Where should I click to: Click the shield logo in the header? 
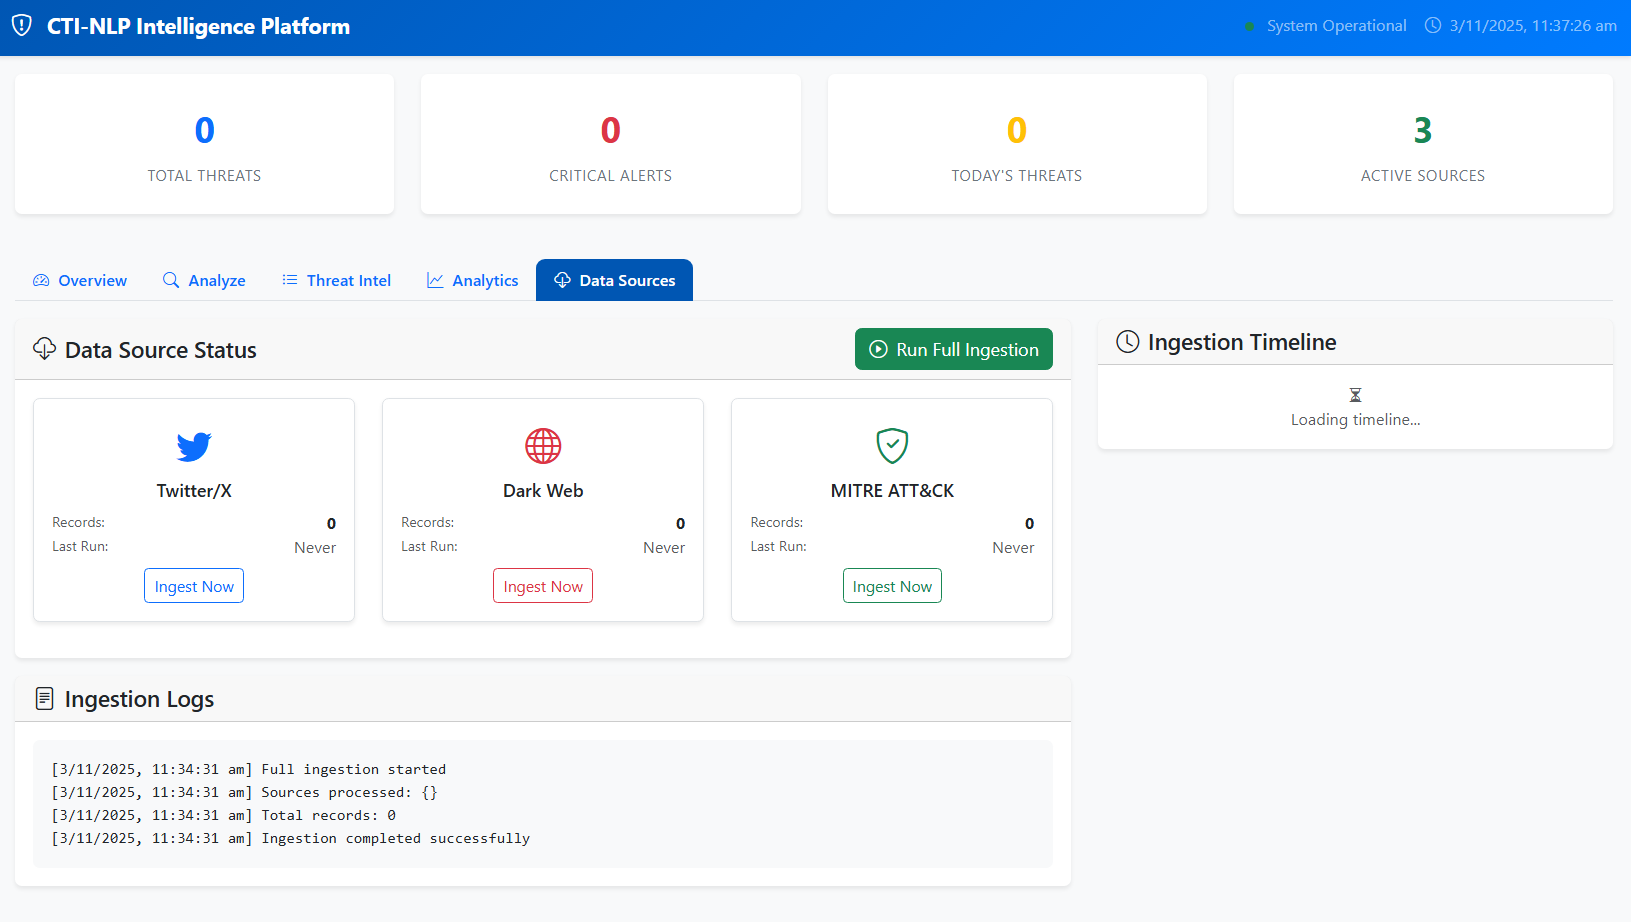tap(22, 26)
